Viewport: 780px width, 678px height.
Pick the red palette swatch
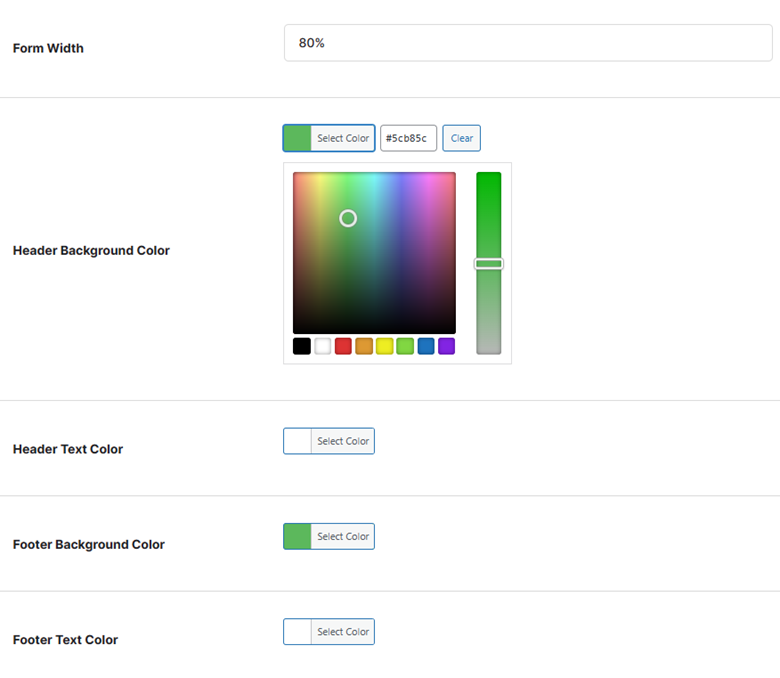[343, 346]
